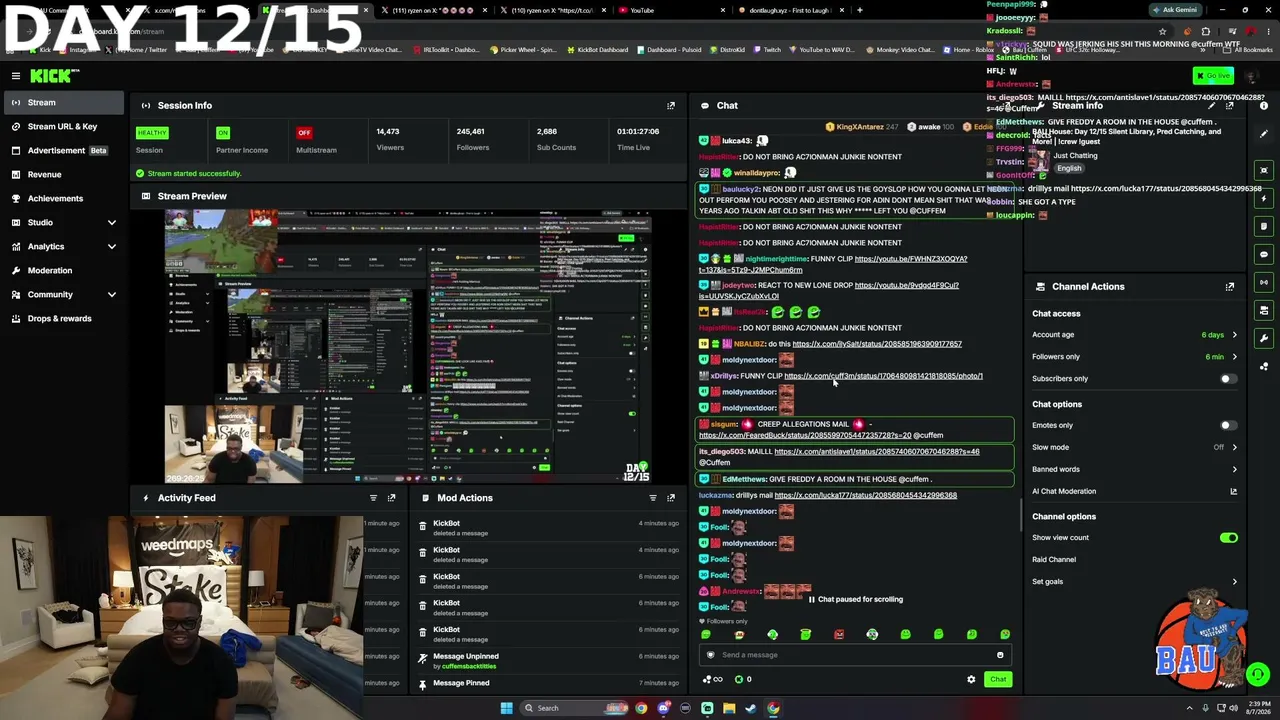Open Account age options chevron

[x=1234, y=335]
